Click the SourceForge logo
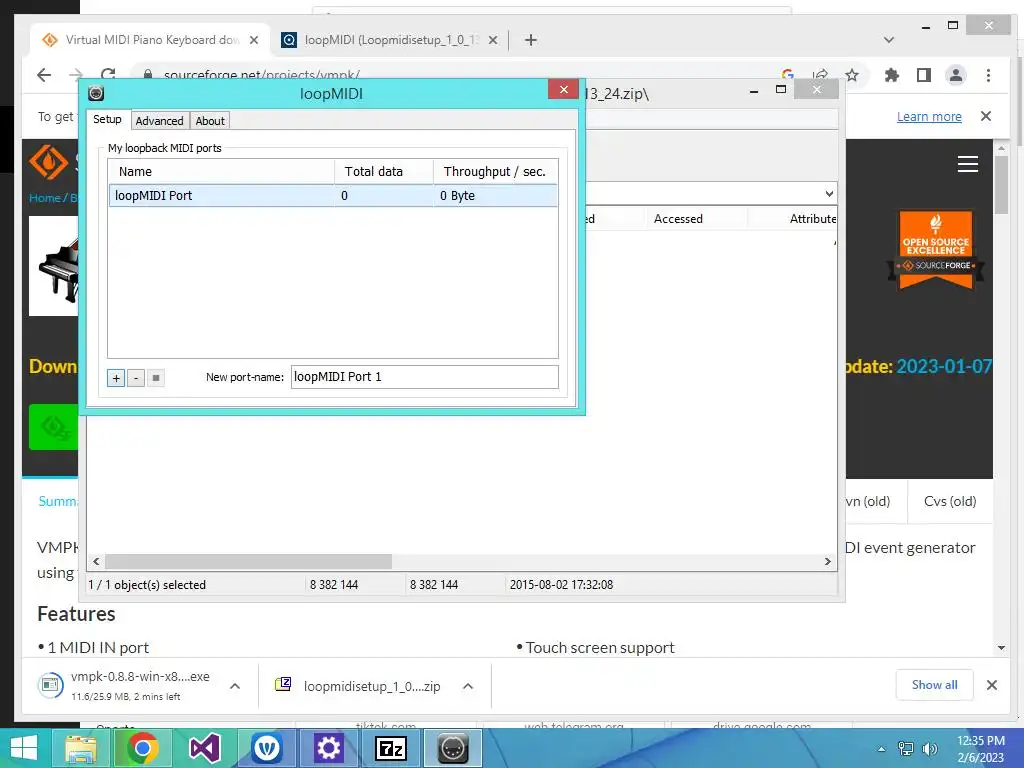Screen dimensions: 1024x768 (x=49, y=163)
